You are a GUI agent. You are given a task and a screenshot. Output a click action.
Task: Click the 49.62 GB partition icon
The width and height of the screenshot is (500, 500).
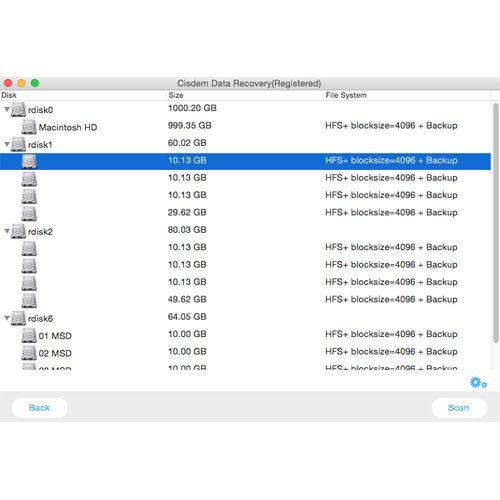29,300
